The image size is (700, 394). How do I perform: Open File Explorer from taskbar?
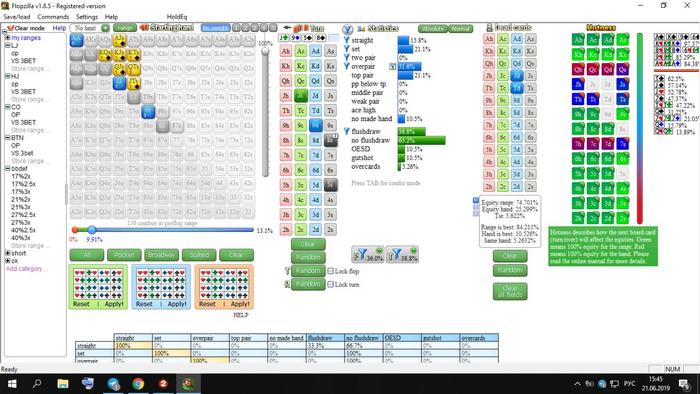pyautogui.click(x=63, y=384)
